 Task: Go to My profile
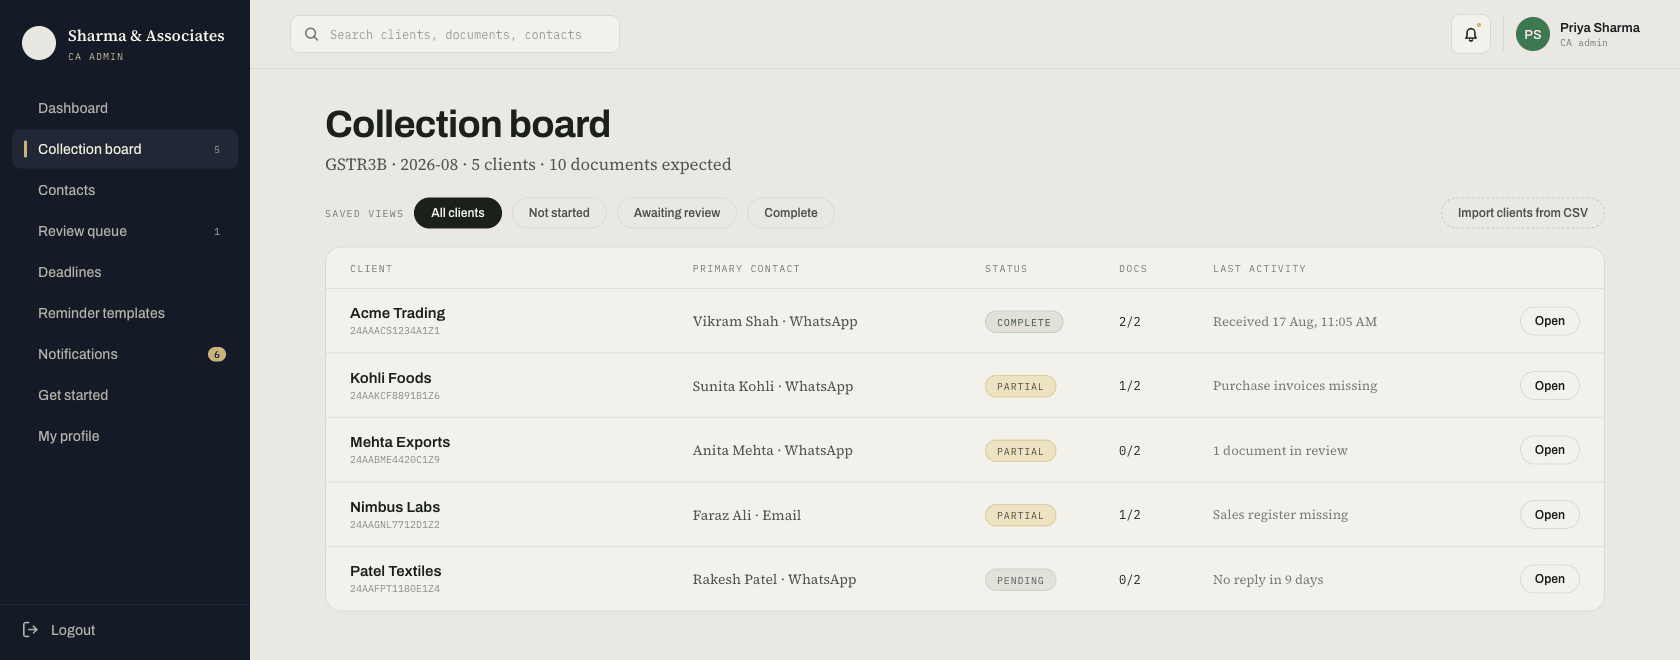tap(125, 436)
